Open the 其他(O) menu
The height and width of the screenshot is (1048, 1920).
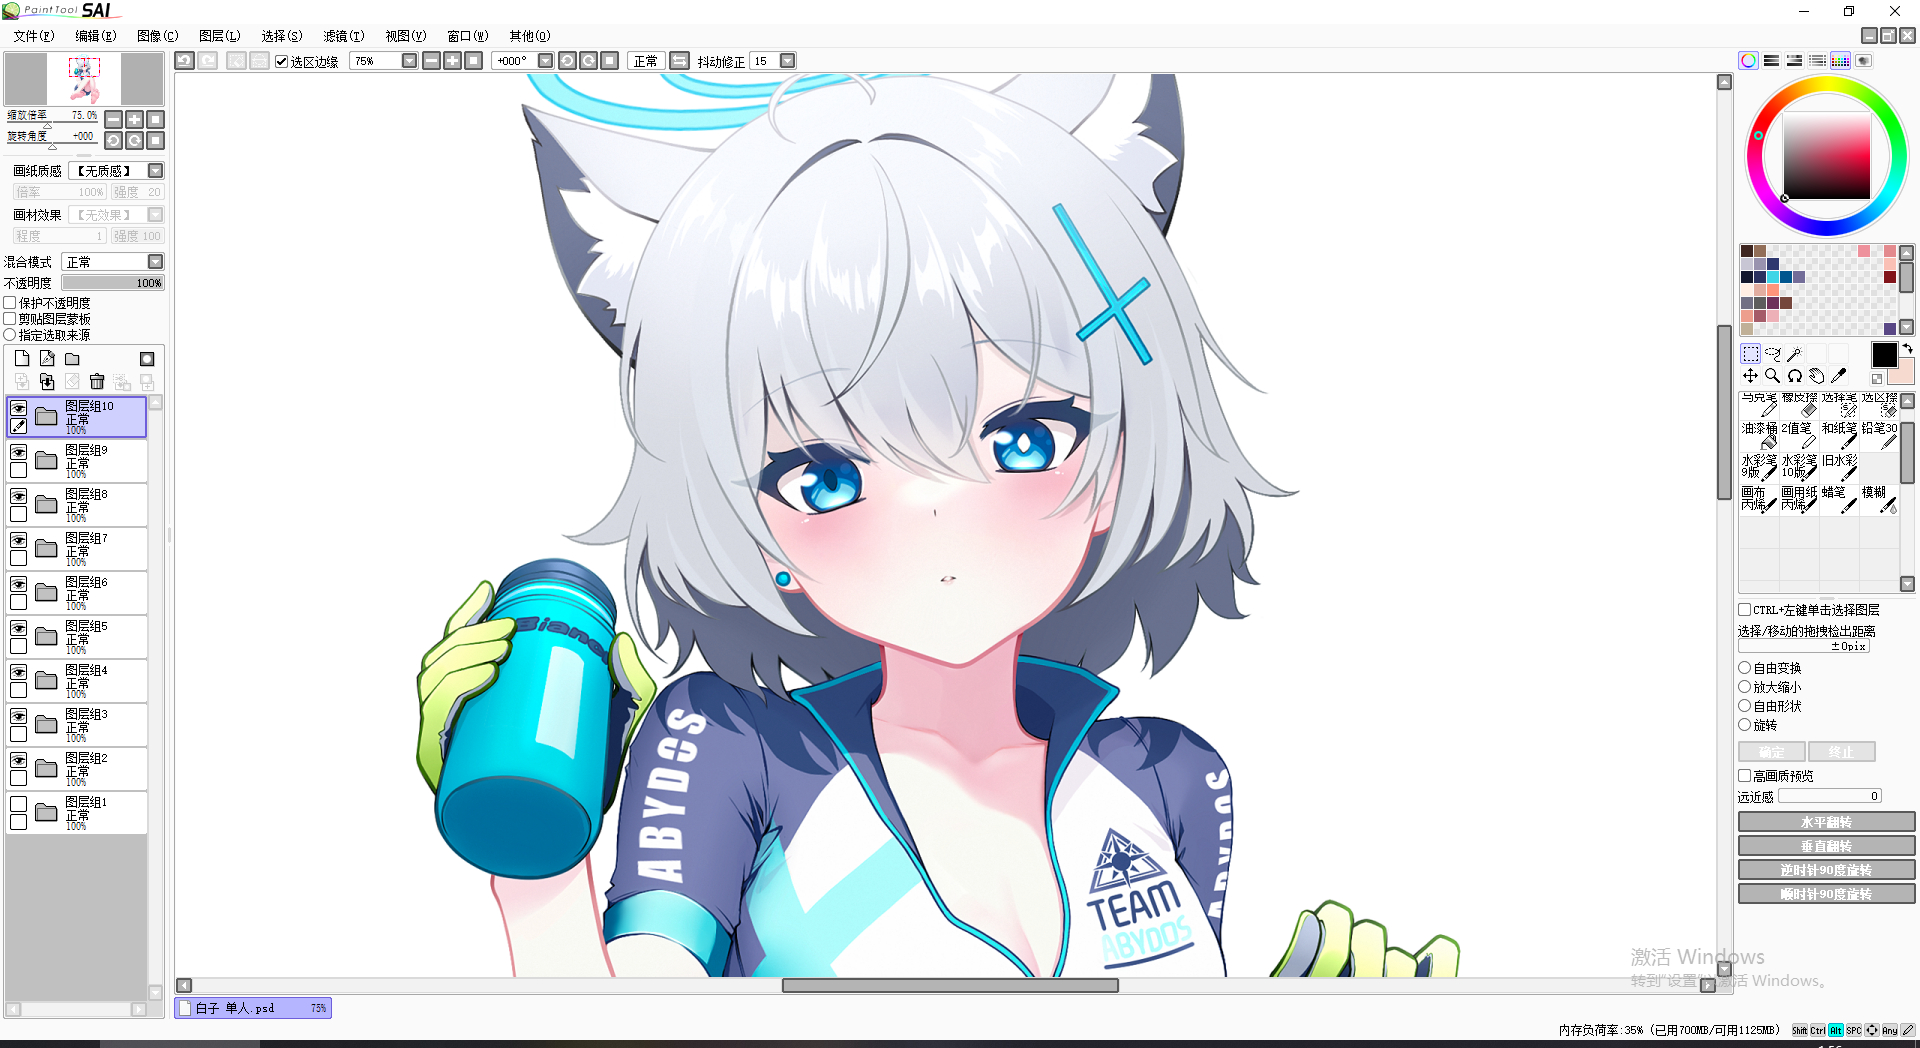pyautogui.click(x=530, y=36)
